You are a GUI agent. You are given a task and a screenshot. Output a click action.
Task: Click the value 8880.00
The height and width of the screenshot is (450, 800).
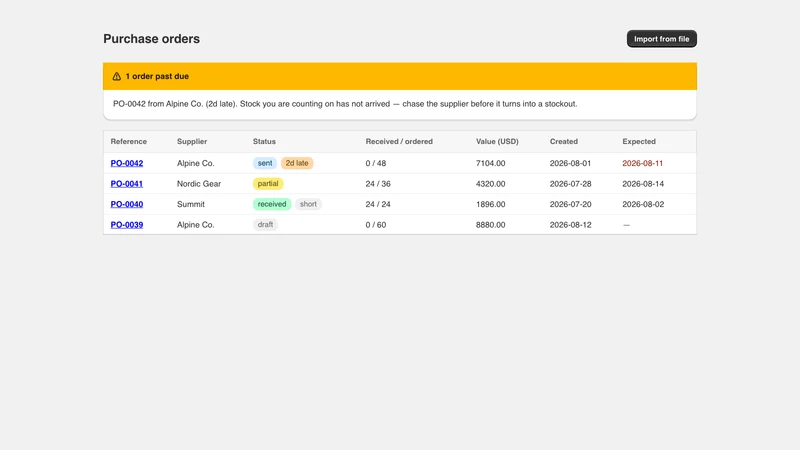click(490, 224)
